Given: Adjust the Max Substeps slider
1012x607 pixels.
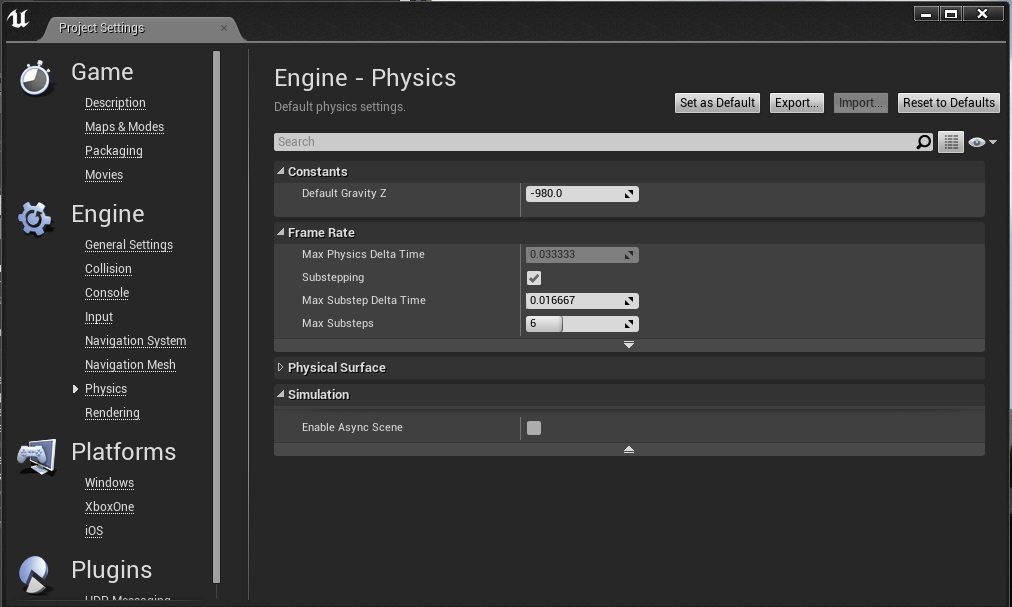Looking at the screenshot, I should [x=570, y=323].
